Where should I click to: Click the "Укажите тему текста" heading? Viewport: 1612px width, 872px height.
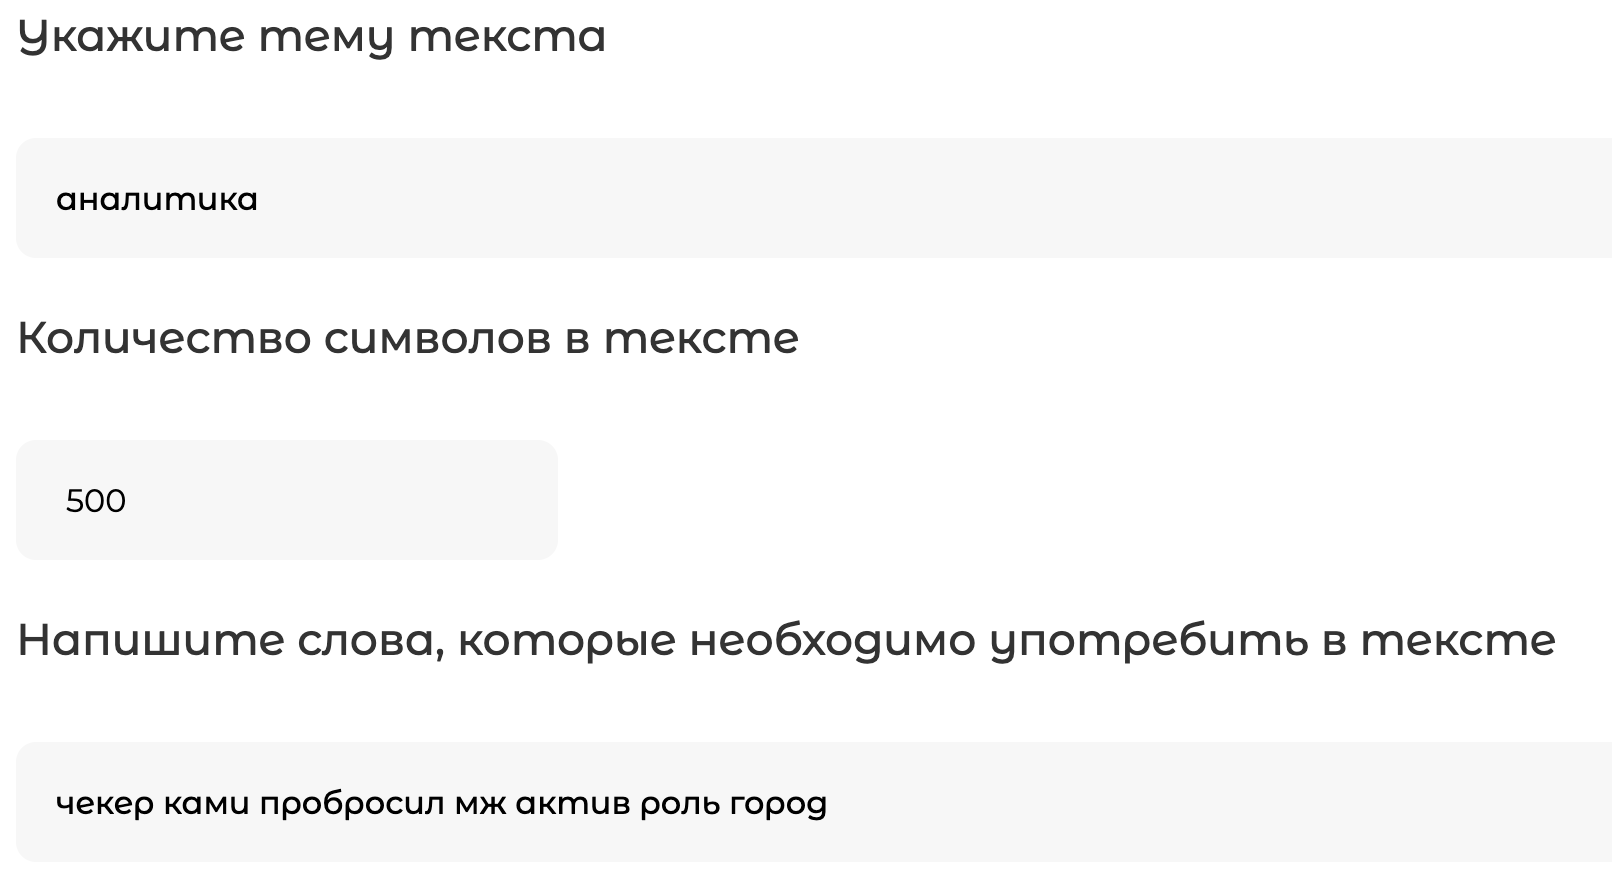pyautogui.click(x=312, y=38)
